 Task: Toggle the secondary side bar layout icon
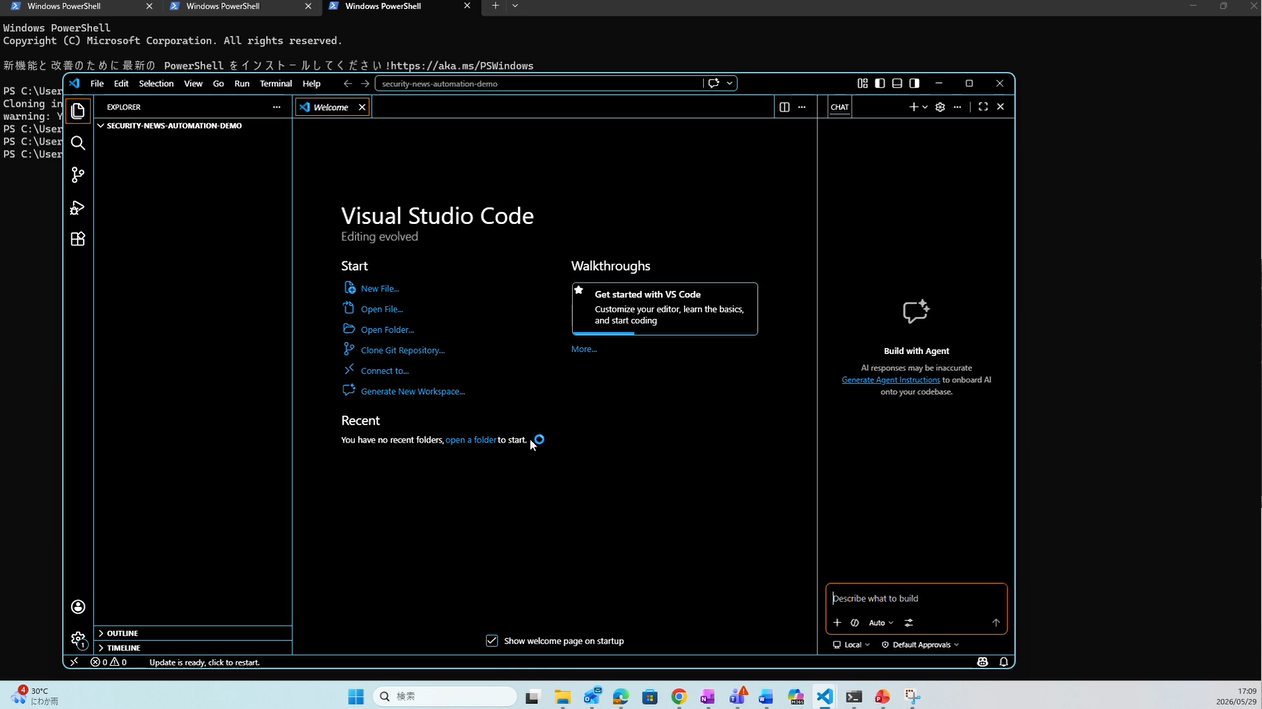914,83
